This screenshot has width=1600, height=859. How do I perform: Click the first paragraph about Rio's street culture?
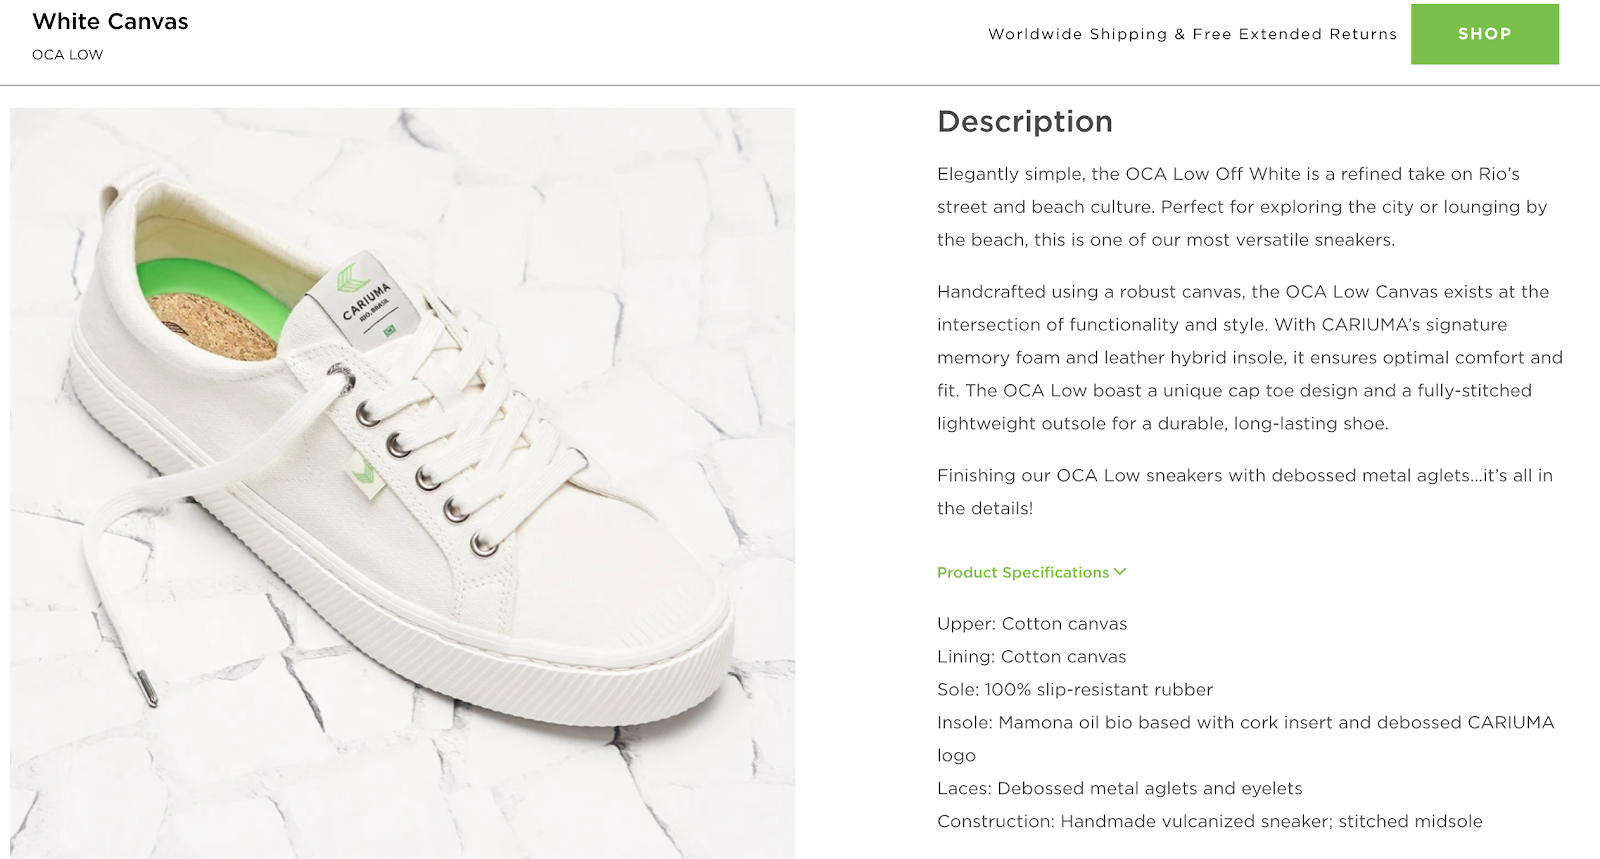pos(1240,206)
